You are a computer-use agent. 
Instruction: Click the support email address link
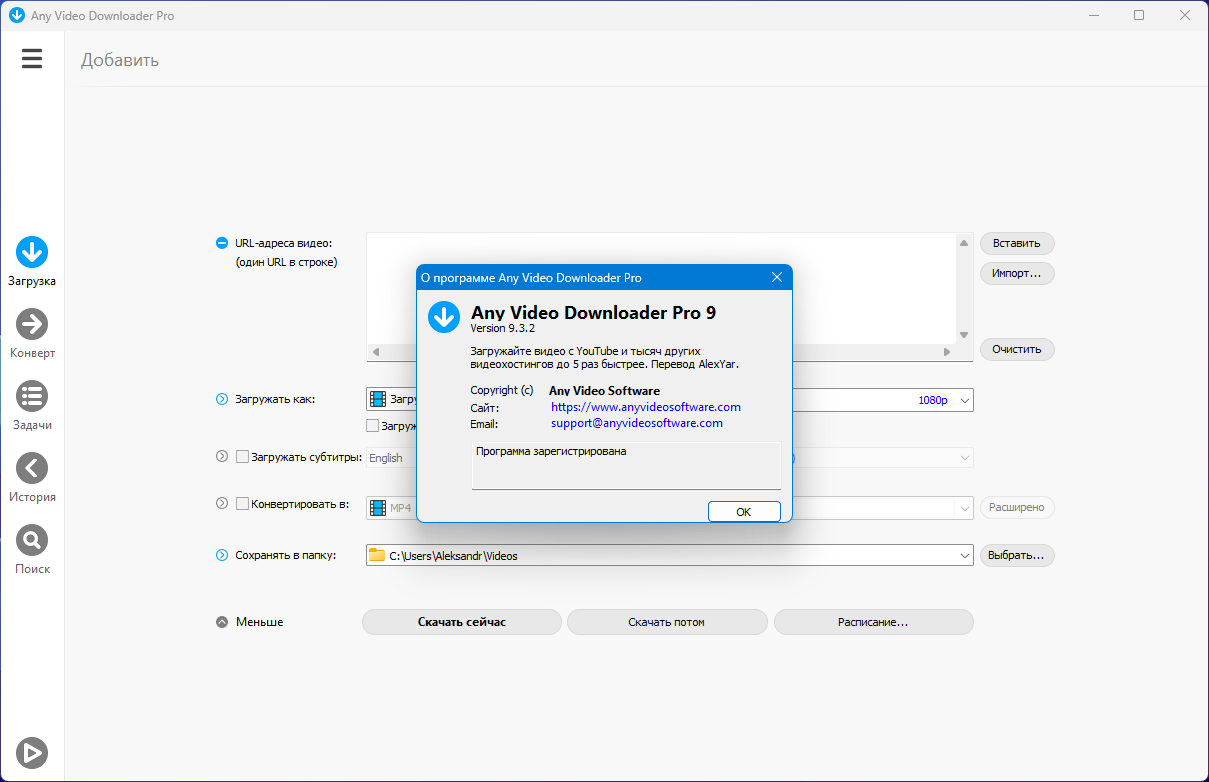[x=637, y=423]
